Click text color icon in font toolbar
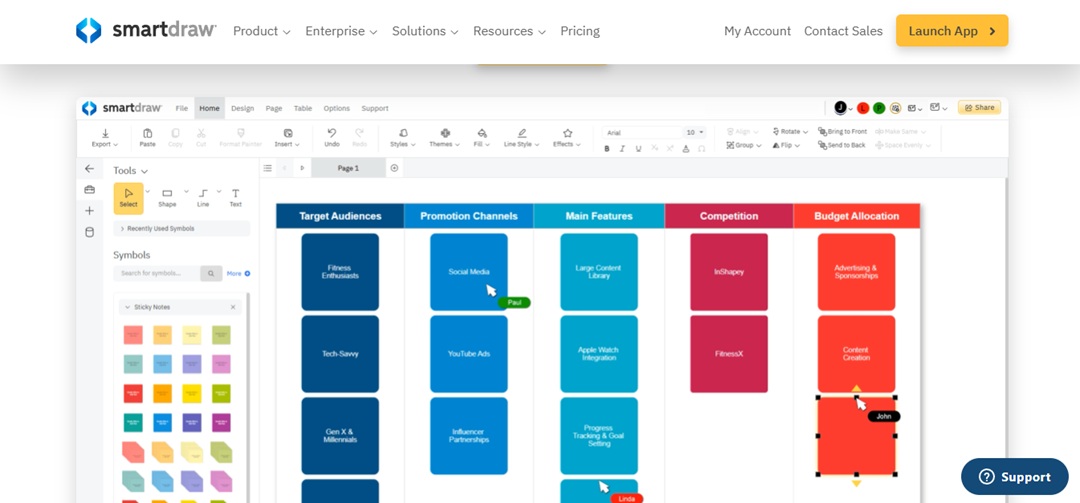The width and height of the screenshot is (1080, 503). [x=686, y=149]
